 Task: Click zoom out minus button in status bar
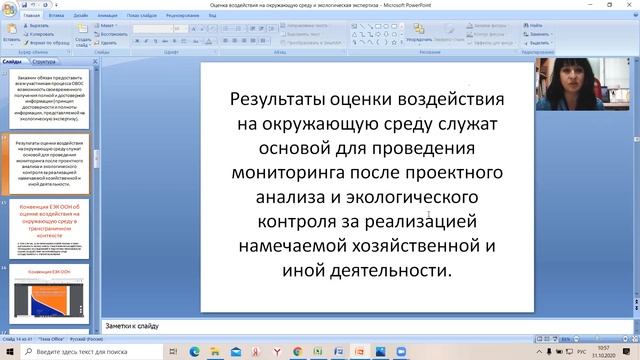click(576, 339)
